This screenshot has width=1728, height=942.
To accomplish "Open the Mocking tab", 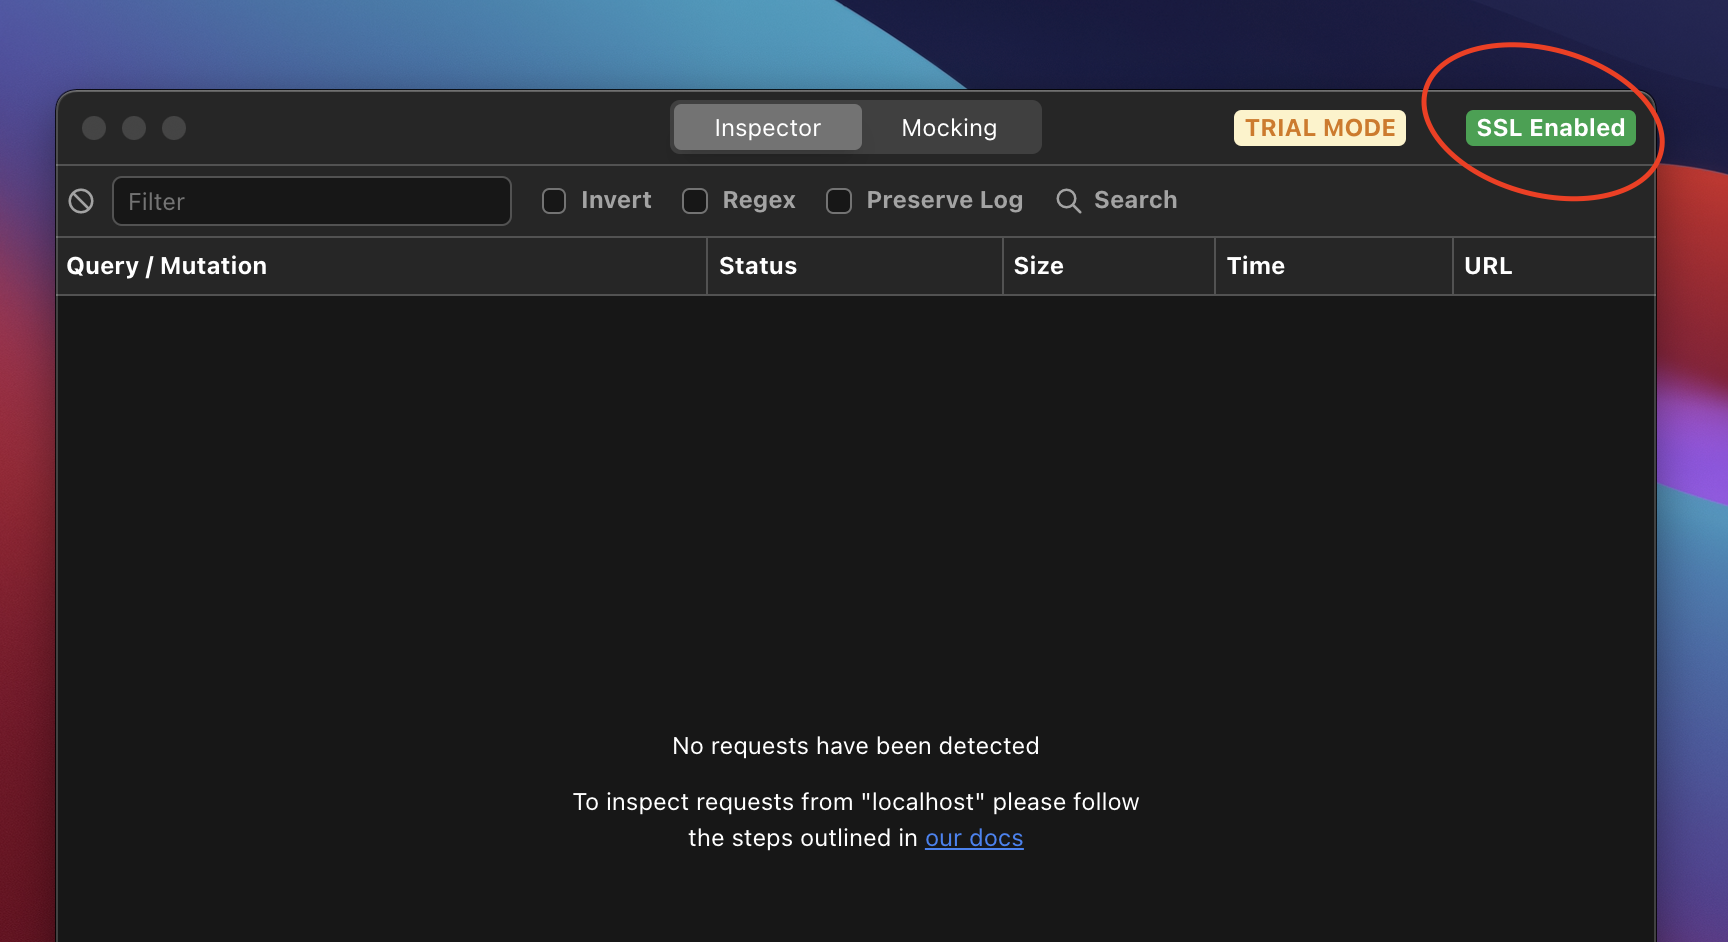I will pos(949,127).
